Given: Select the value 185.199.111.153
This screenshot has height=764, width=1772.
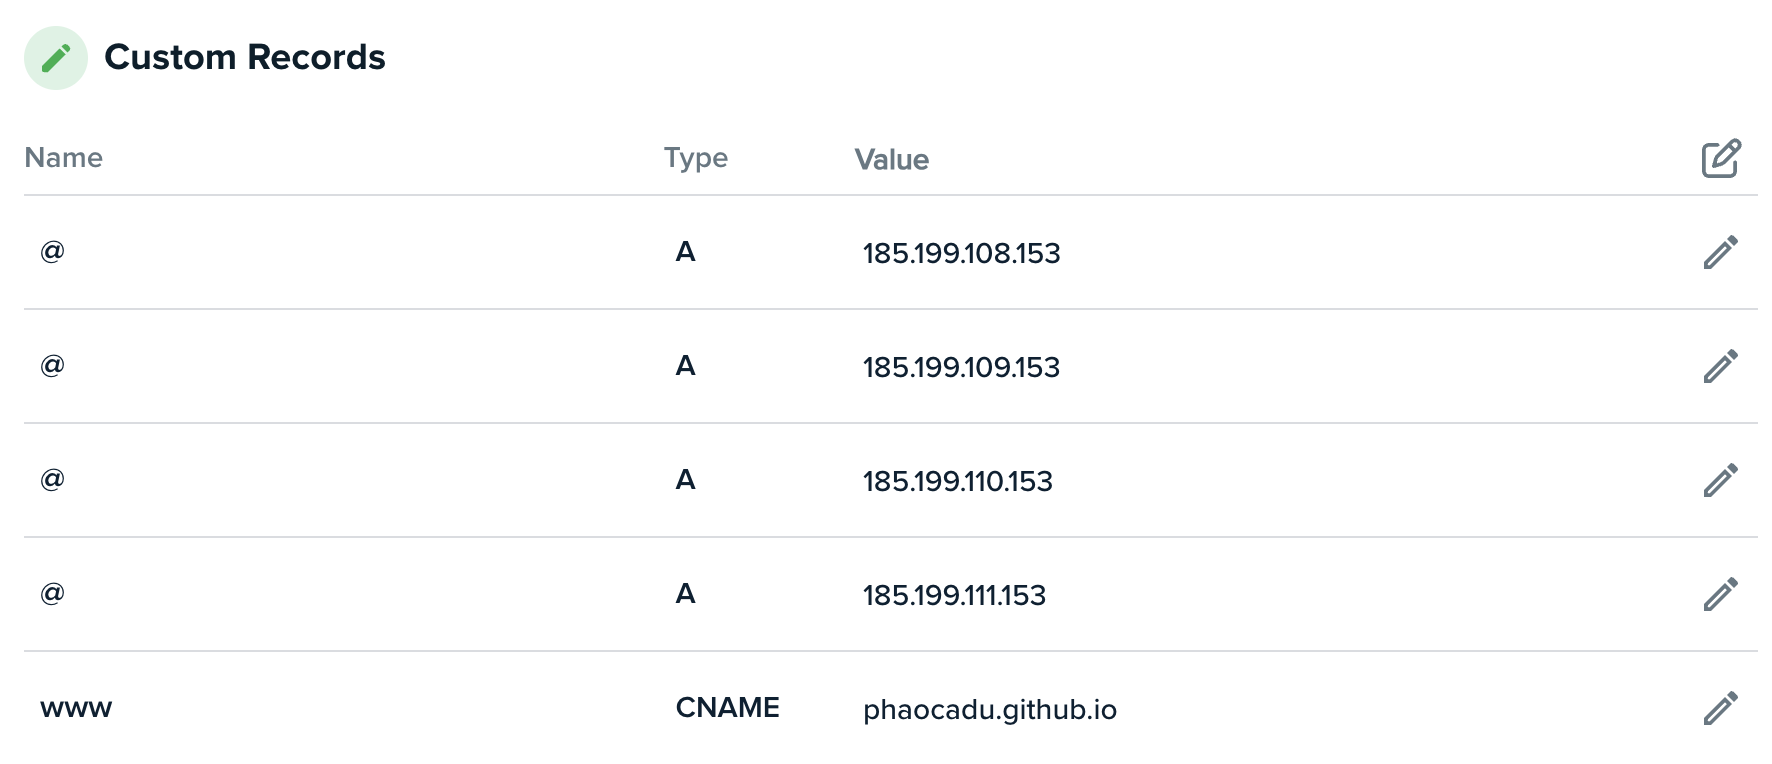Looking at the screenshot, I should [x=955, y=595].
